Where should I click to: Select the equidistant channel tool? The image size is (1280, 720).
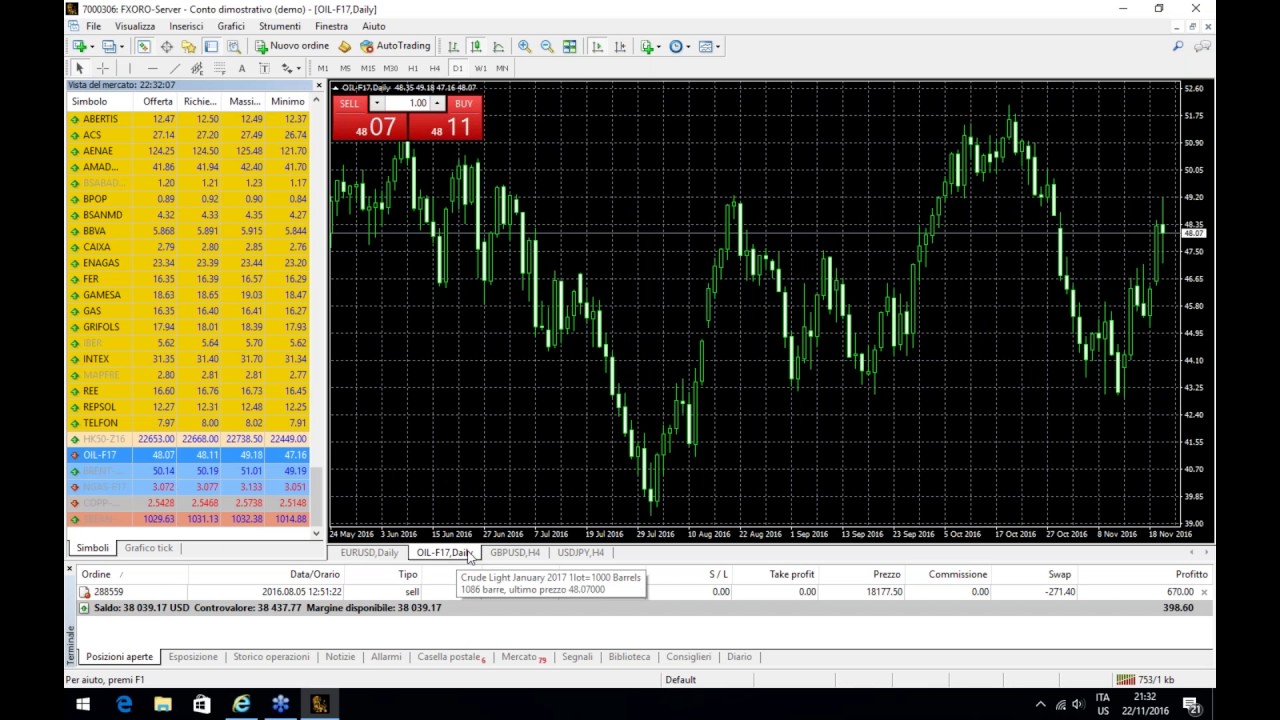click(197, 68)
